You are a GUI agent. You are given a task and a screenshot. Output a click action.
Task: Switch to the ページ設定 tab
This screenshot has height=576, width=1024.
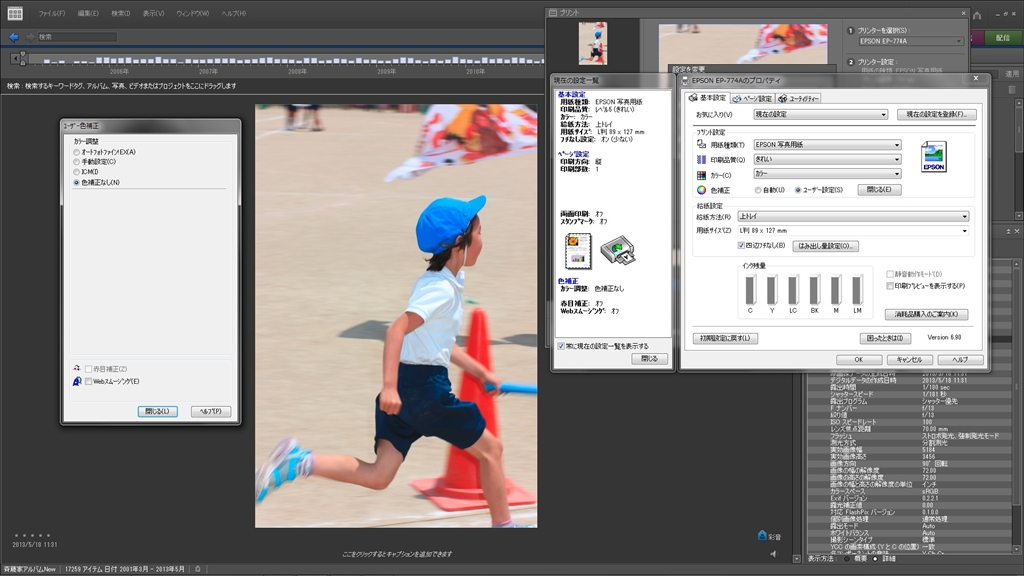tap(752, 99)
